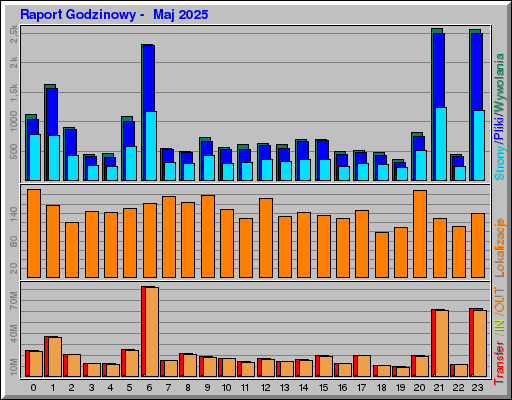Click the transfer bar for hour 6
512x400 pixels.
[152, 332]
